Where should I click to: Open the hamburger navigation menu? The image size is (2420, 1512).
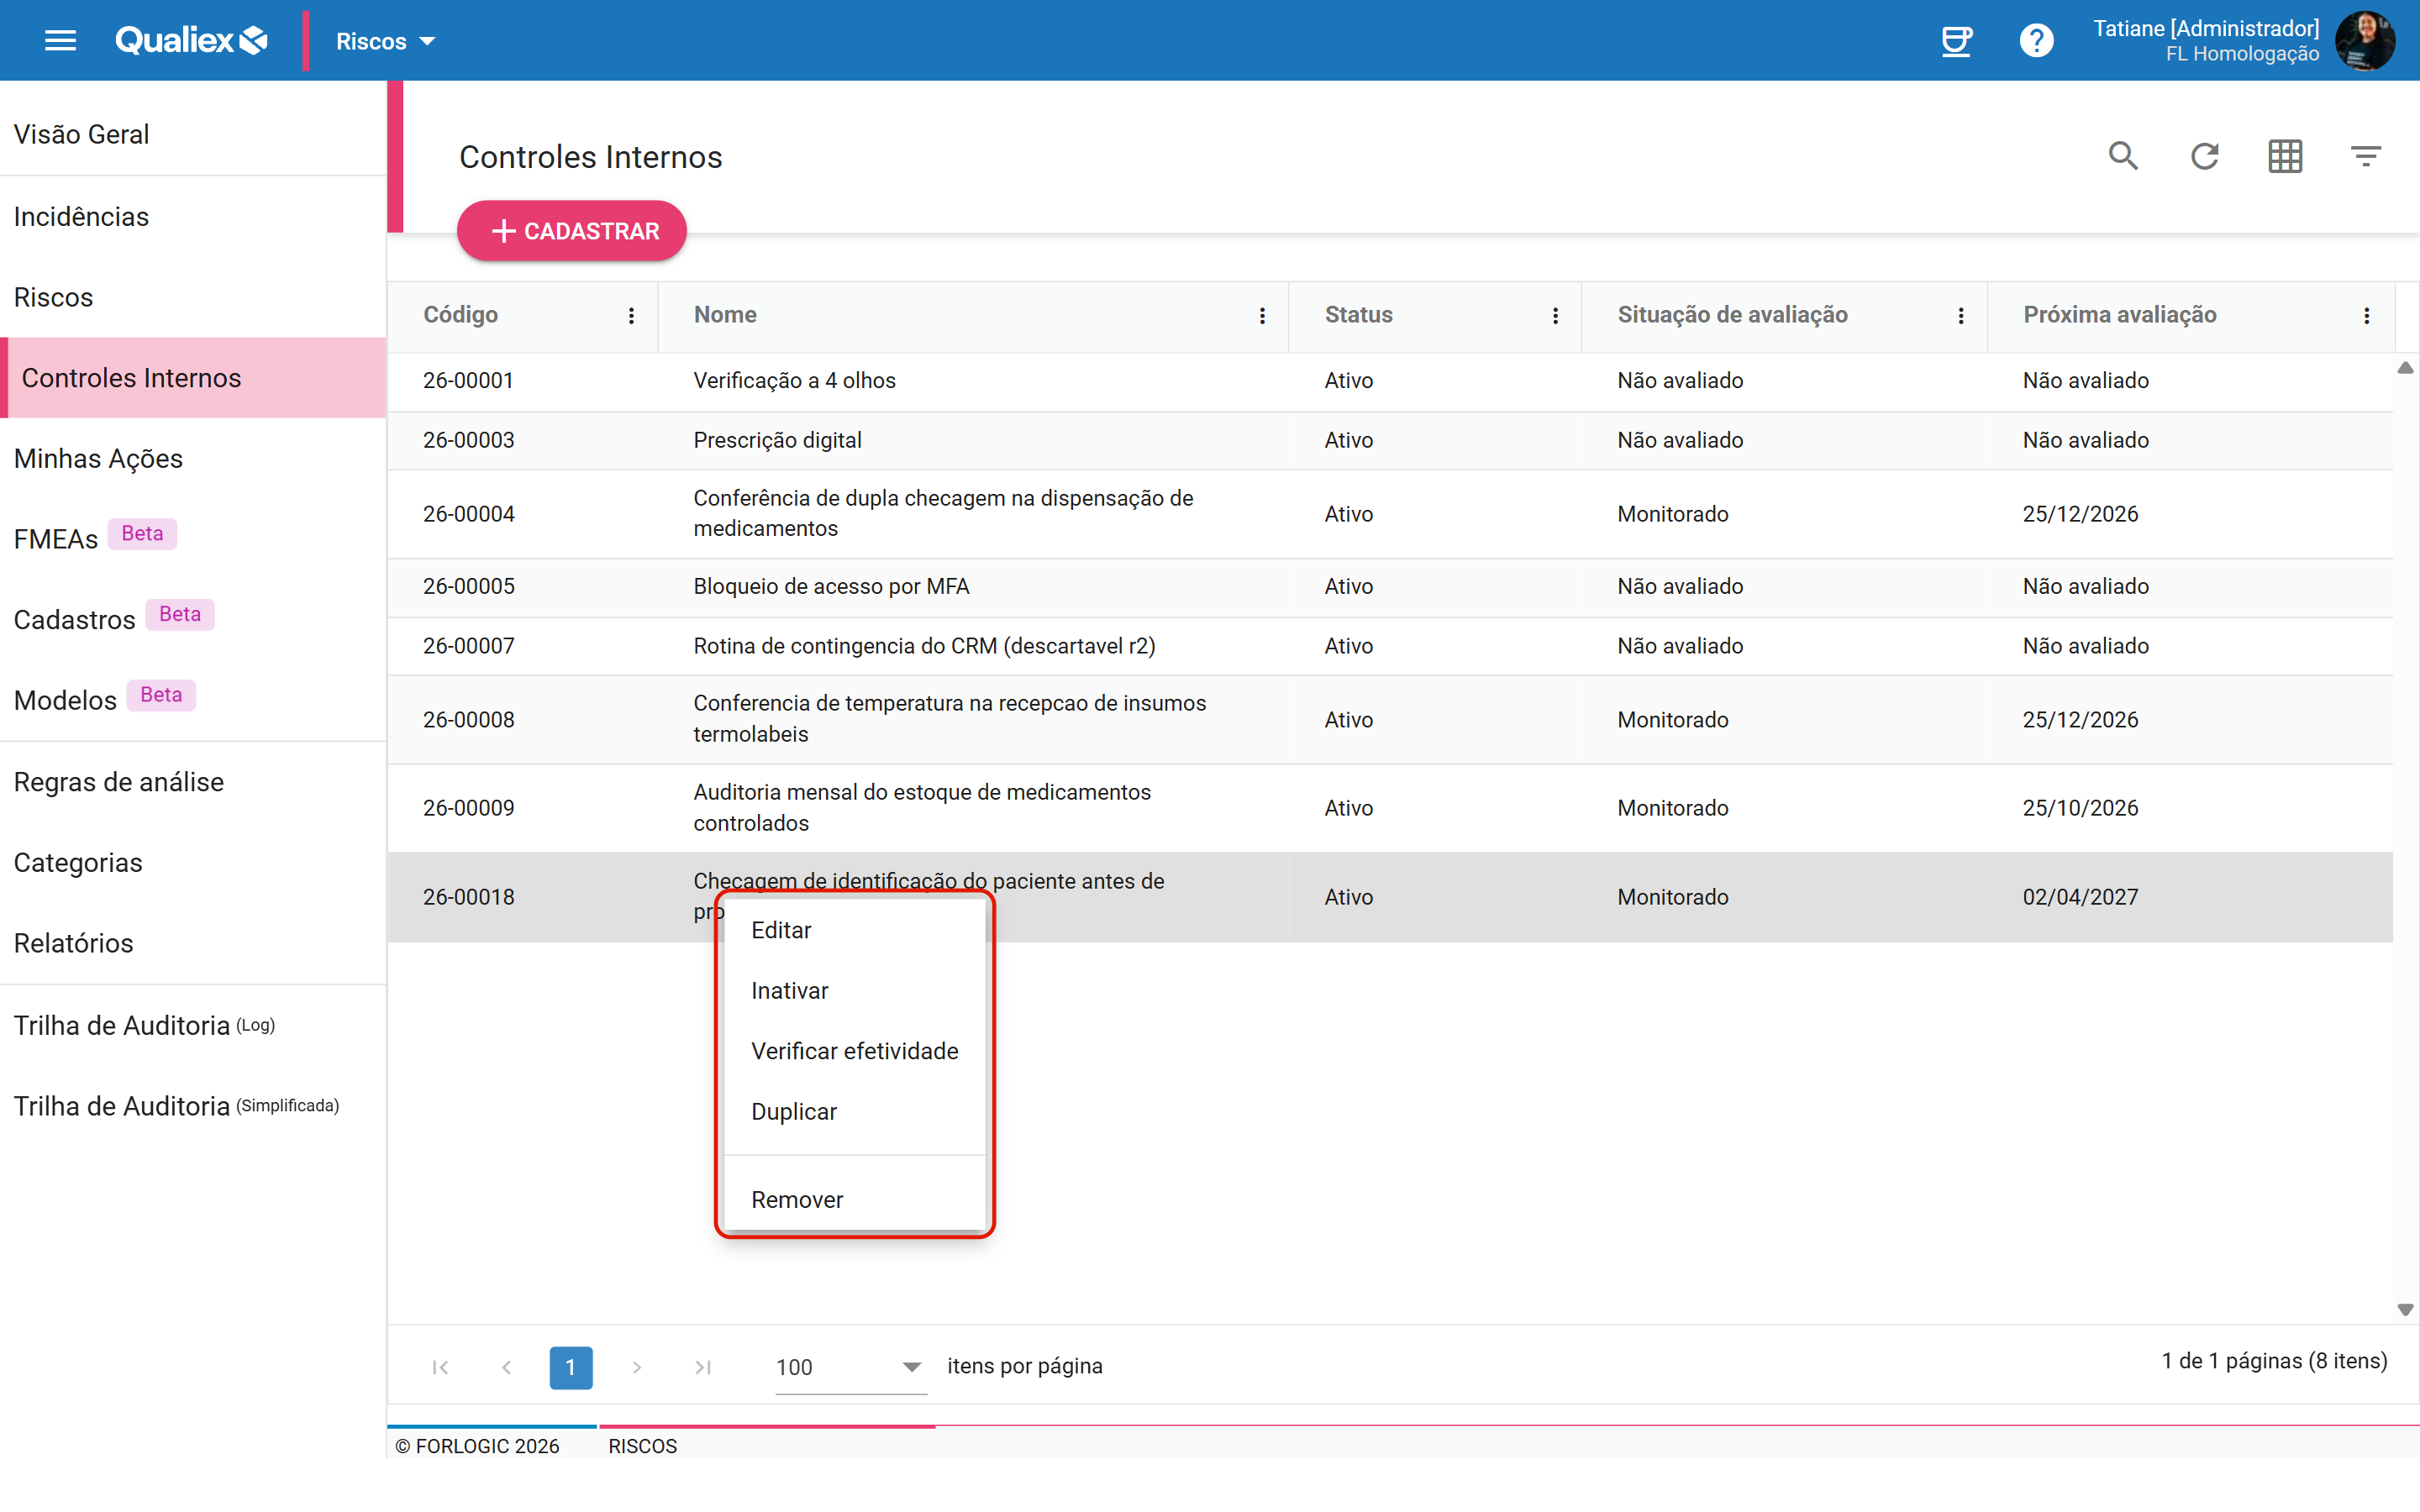point(61,41)
